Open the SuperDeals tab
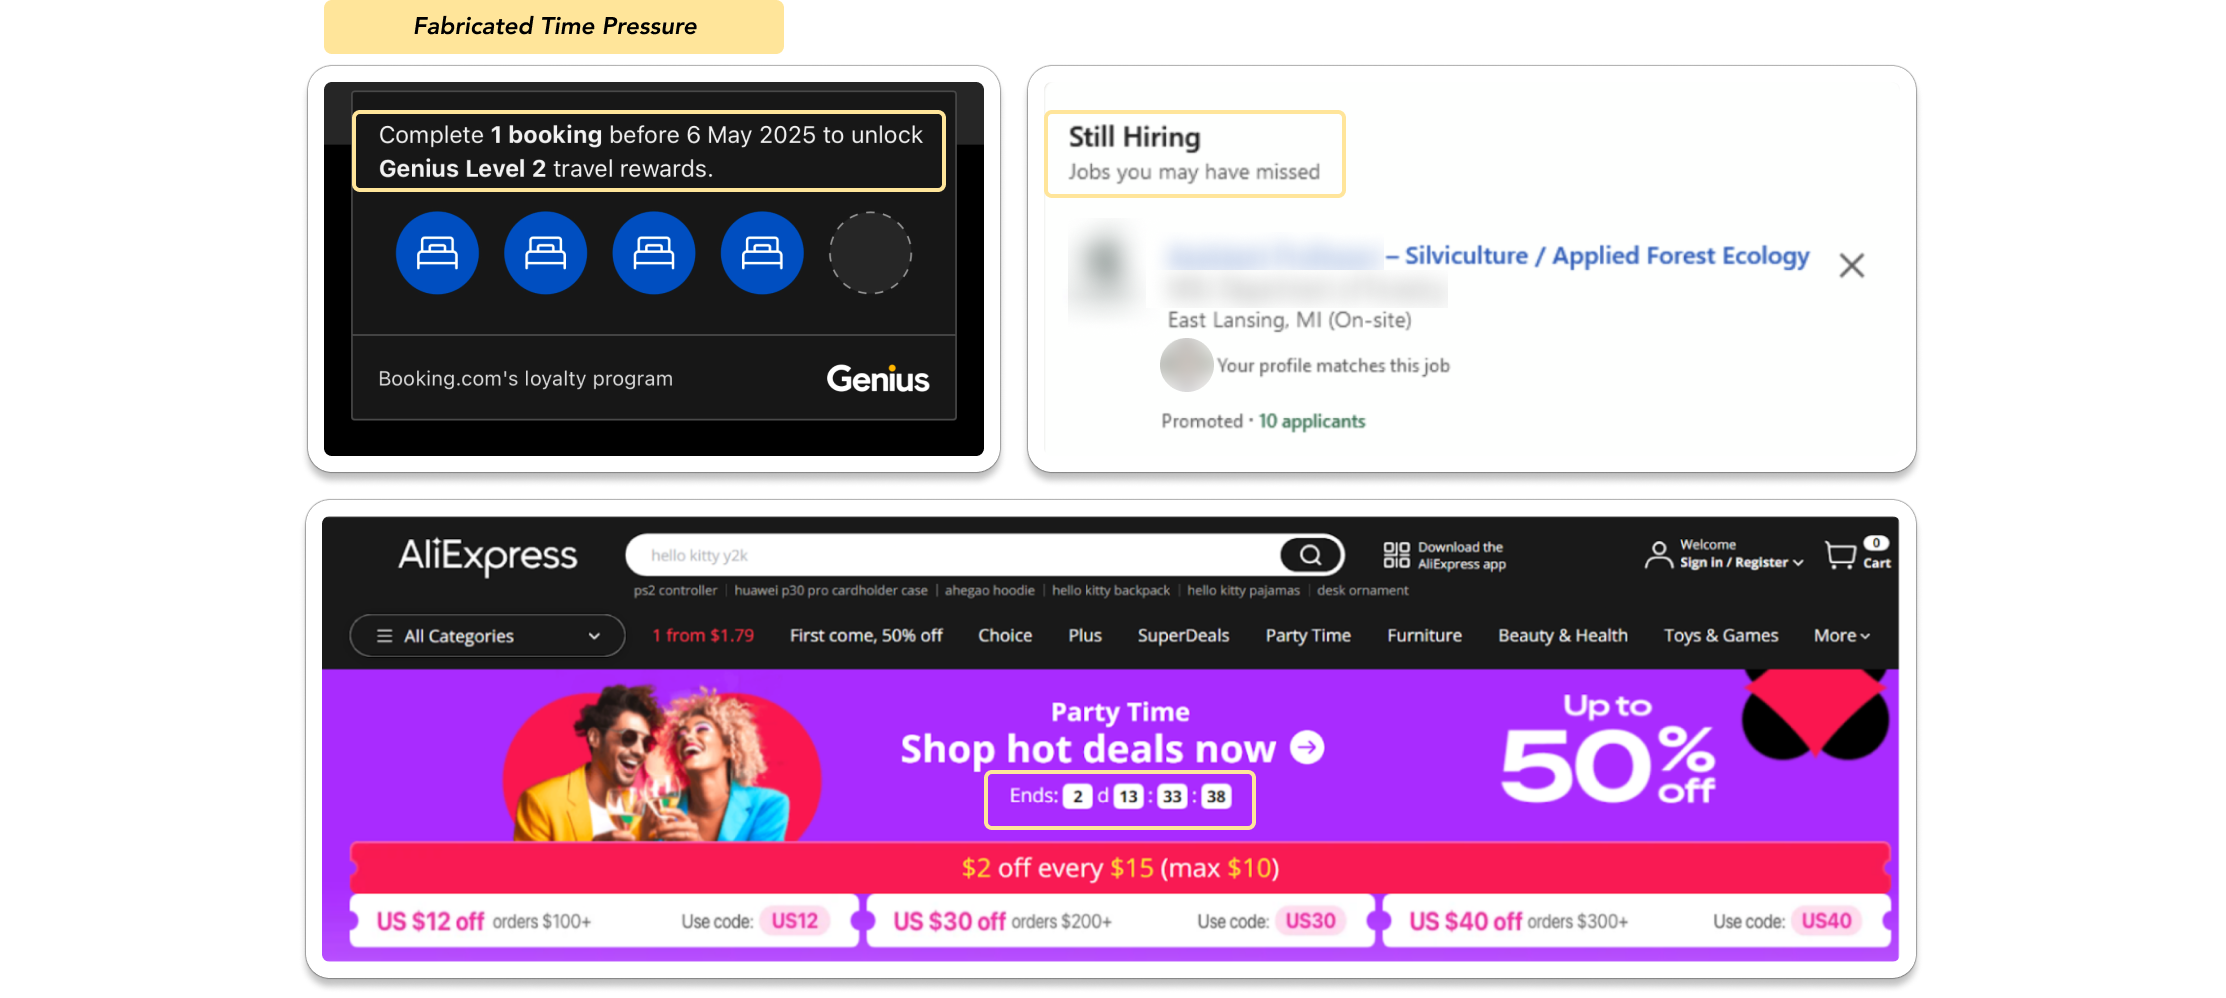 click(1183, 636)
